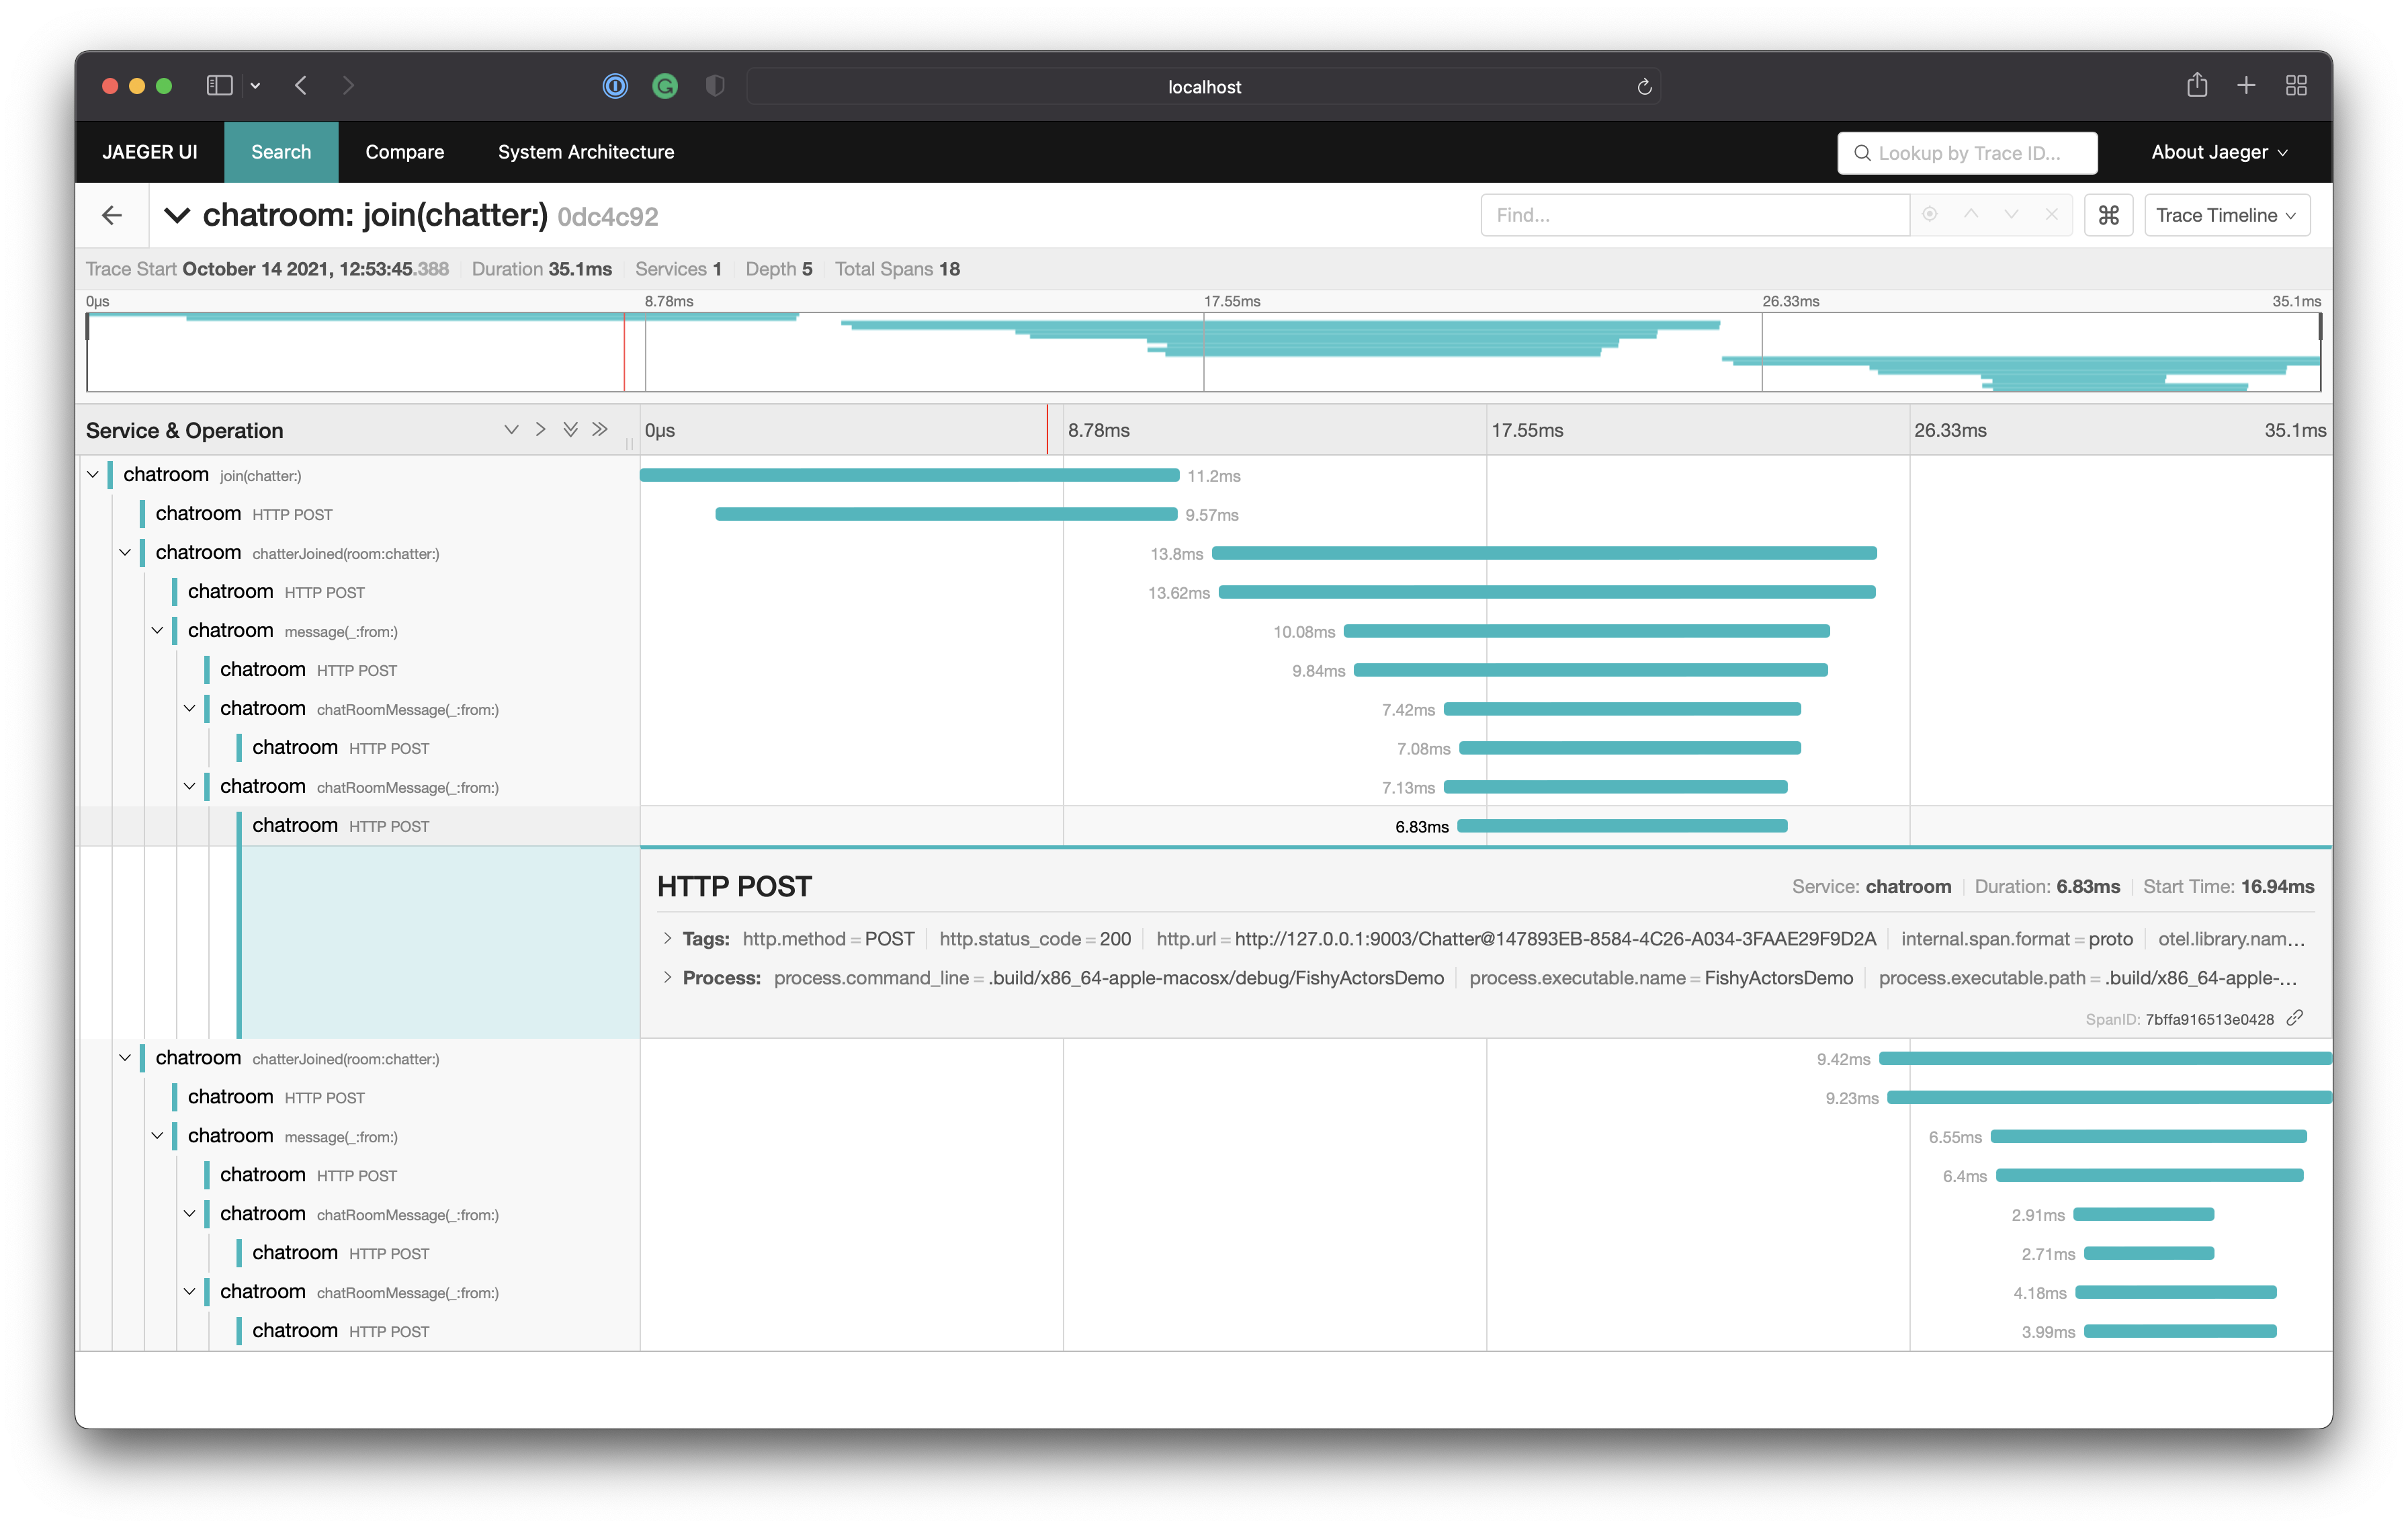Click collapse one level right-chevron icon
This screenshot has width=2408, height=1528.
click(541, 429)
